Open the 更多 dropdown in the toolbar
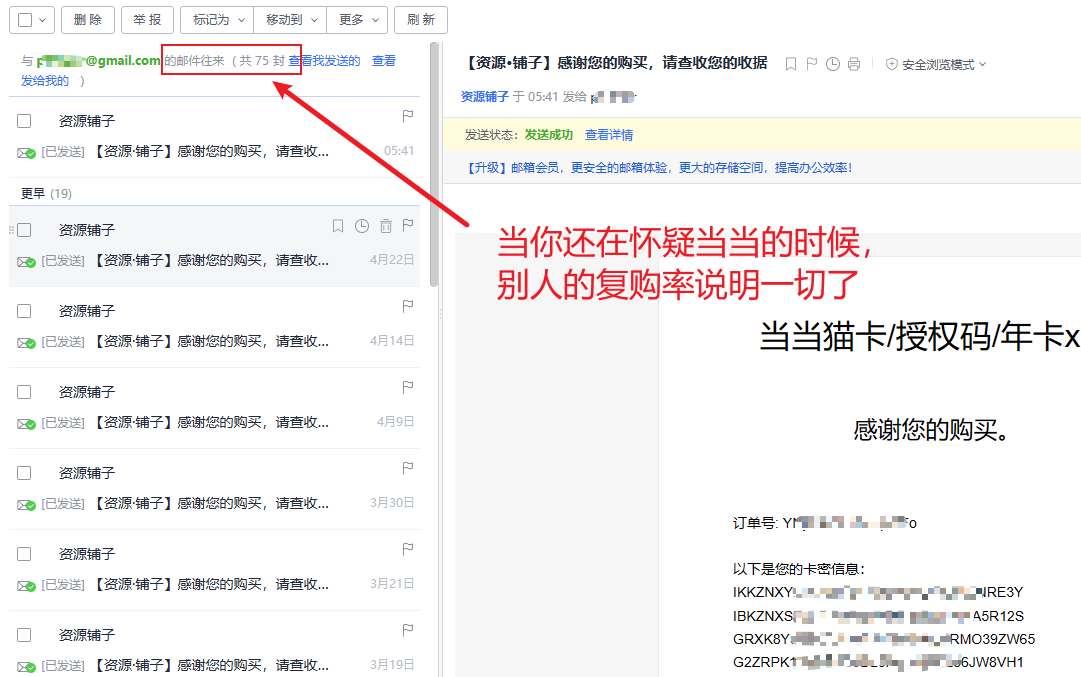The height and width of the screenshot is (677, 1081). [358, 20]
